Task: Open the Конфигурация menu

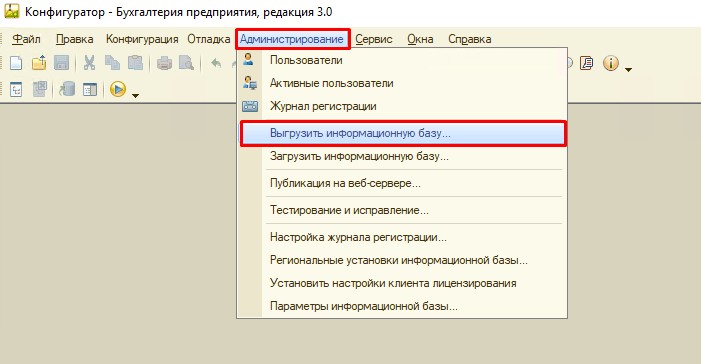Action: [x=142, y=39]
